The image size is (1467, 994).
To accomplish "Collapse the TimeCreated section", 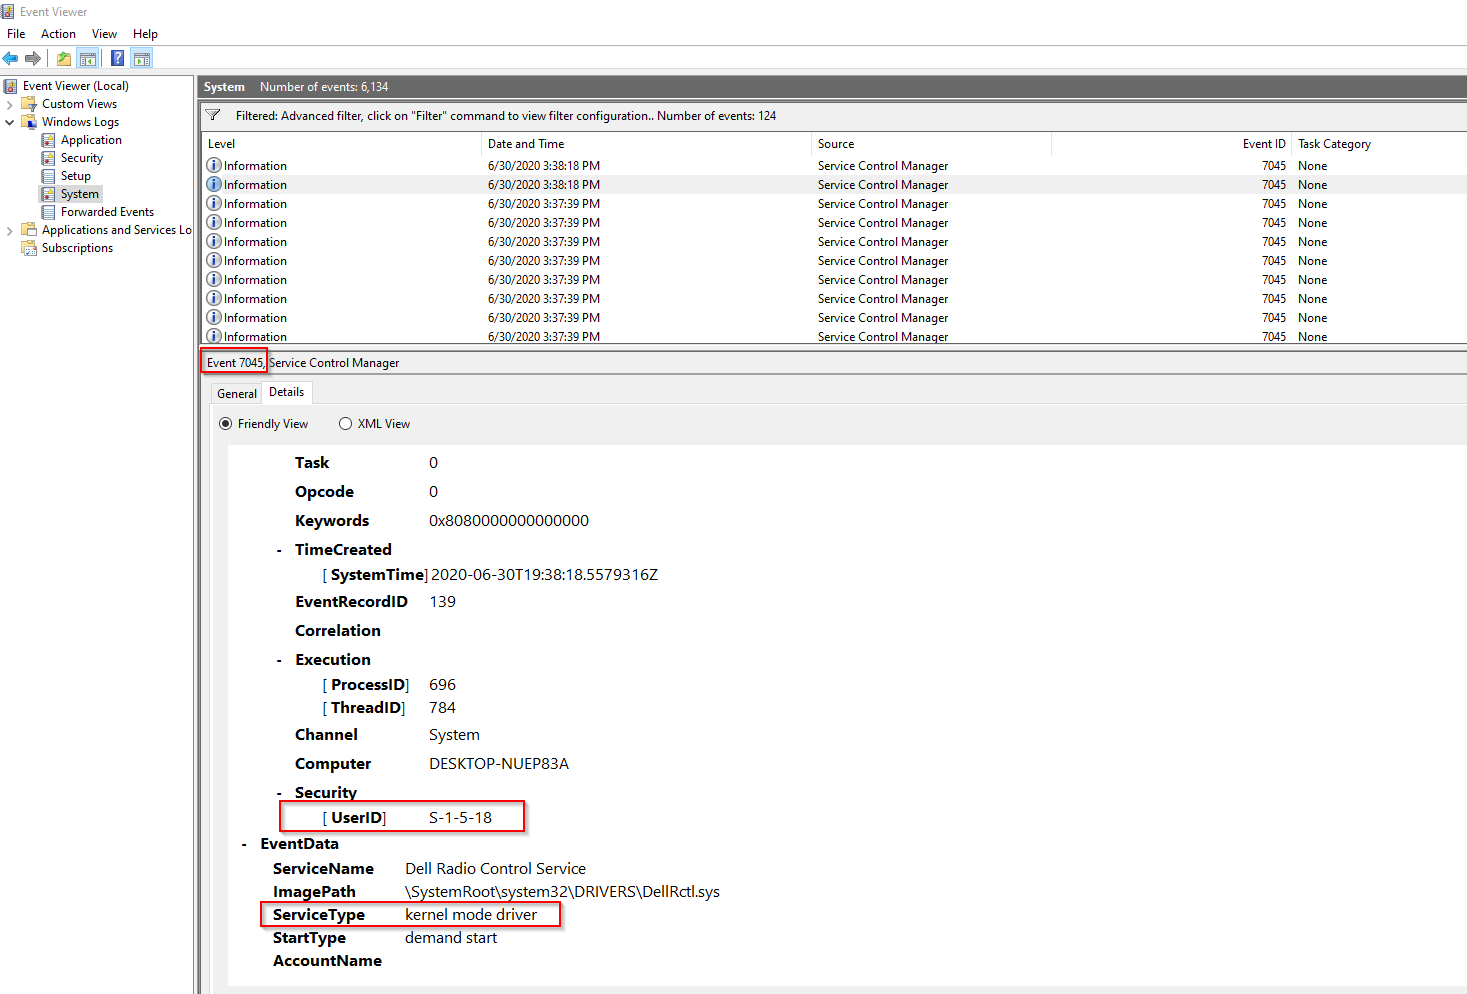I will (279, 550).
